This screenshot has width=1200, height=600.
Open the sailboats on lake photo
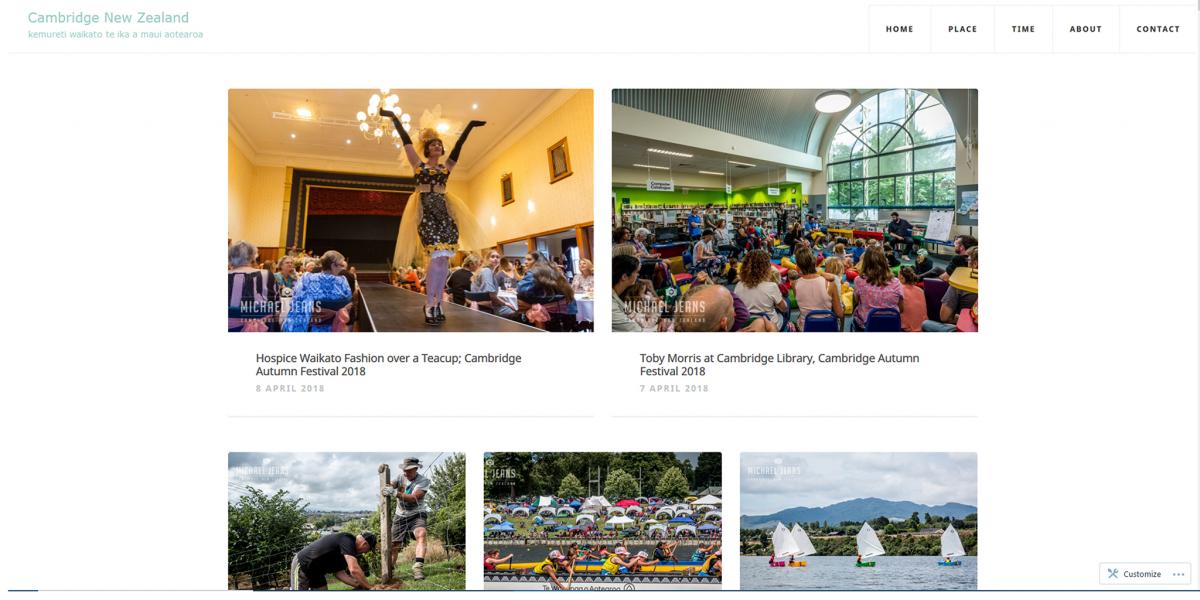[859, 521]
